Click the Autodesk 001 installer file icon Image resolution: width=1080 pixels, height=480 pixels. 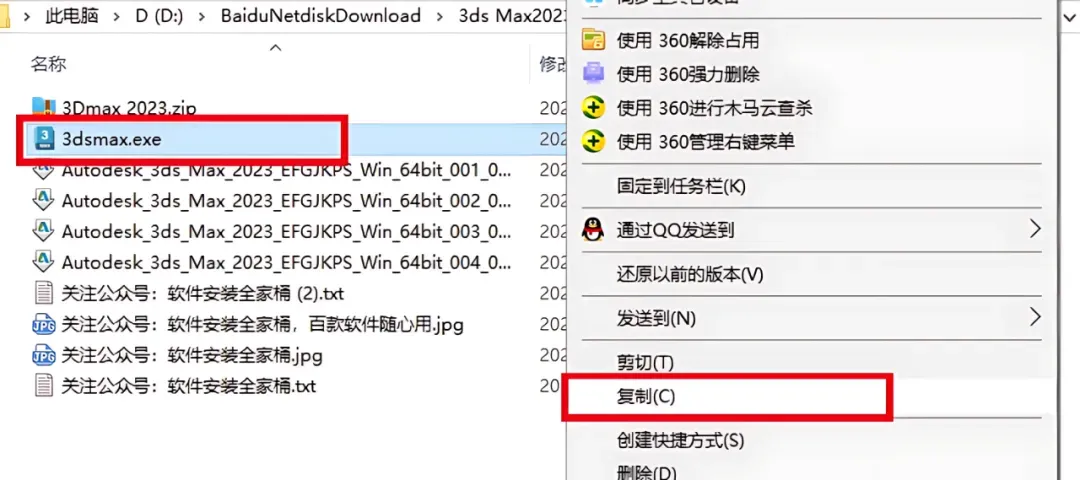click(x=44, y=170)
